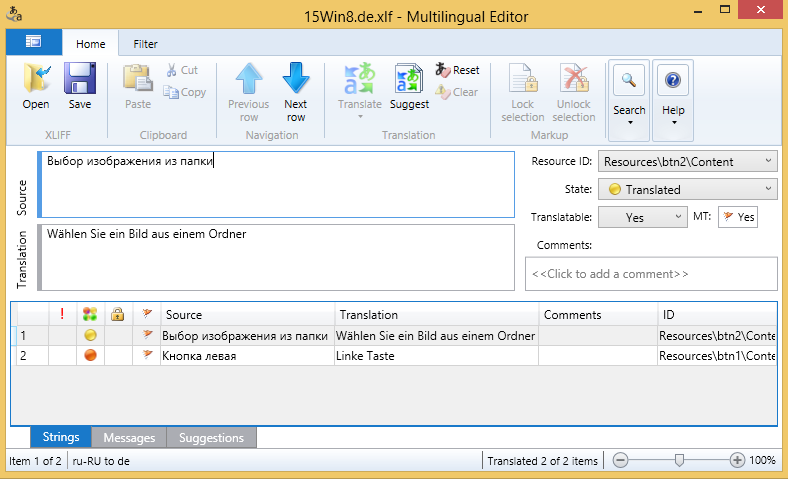The width and height of the screenshot is (788, 479).
Task: Switch to the Filter ribbon tab
Action: tap(145, 44)
